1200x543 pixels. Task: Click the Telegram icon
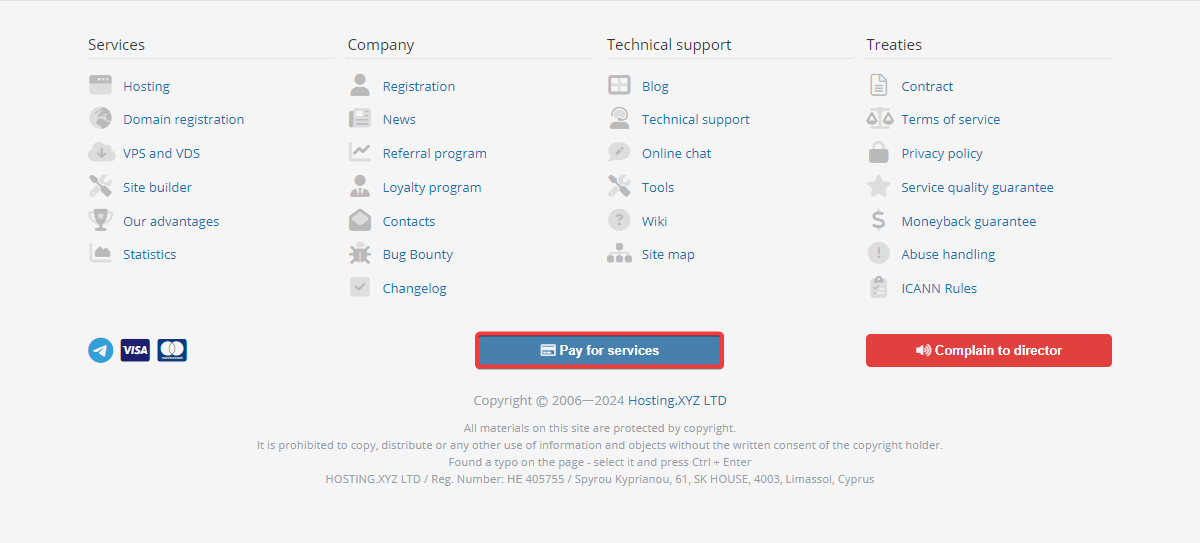pyautogui.click(x=100, y=350)
